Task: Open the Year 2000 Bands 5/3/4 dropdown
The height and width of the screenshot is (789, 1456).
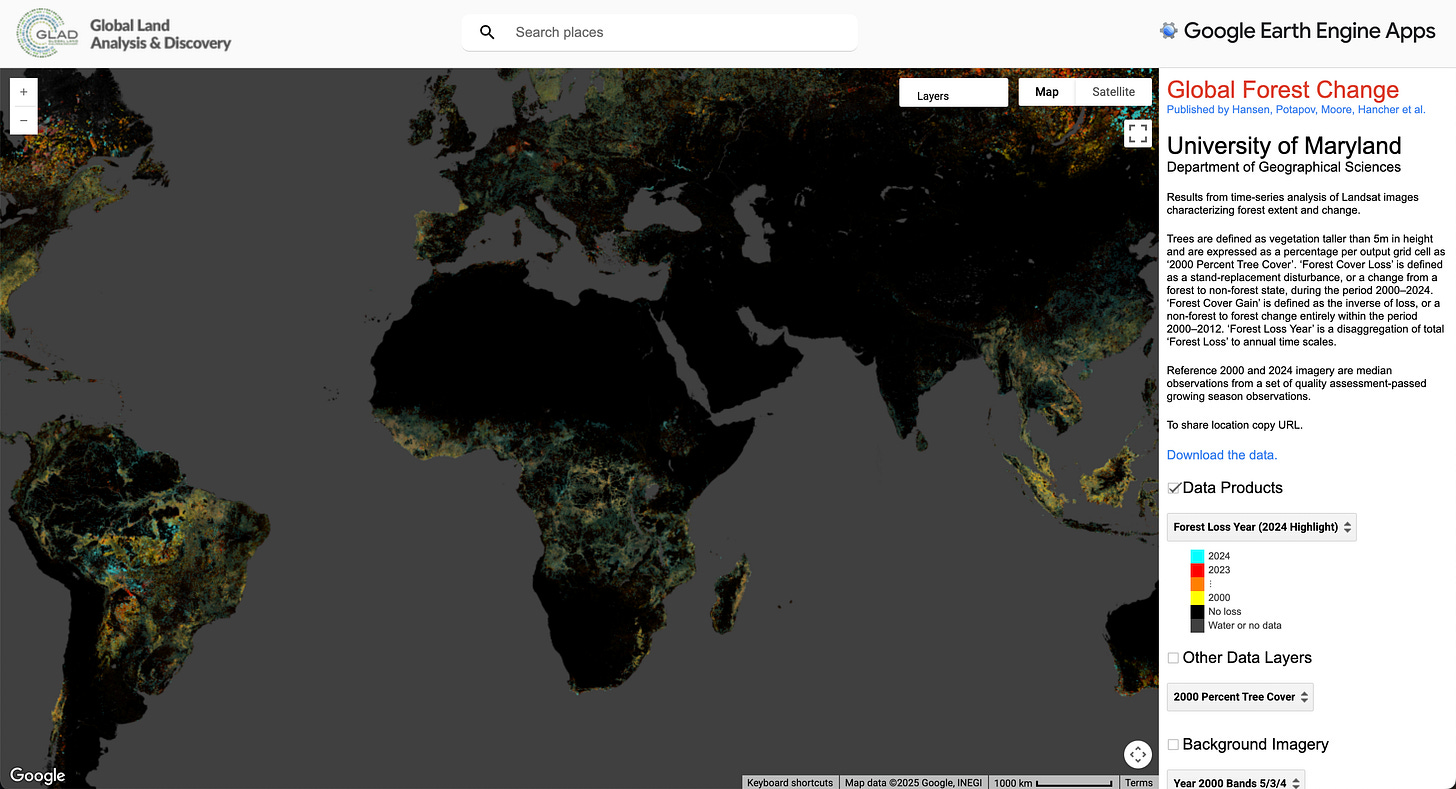Action: pyautogui.click(x=1236, y=782)
